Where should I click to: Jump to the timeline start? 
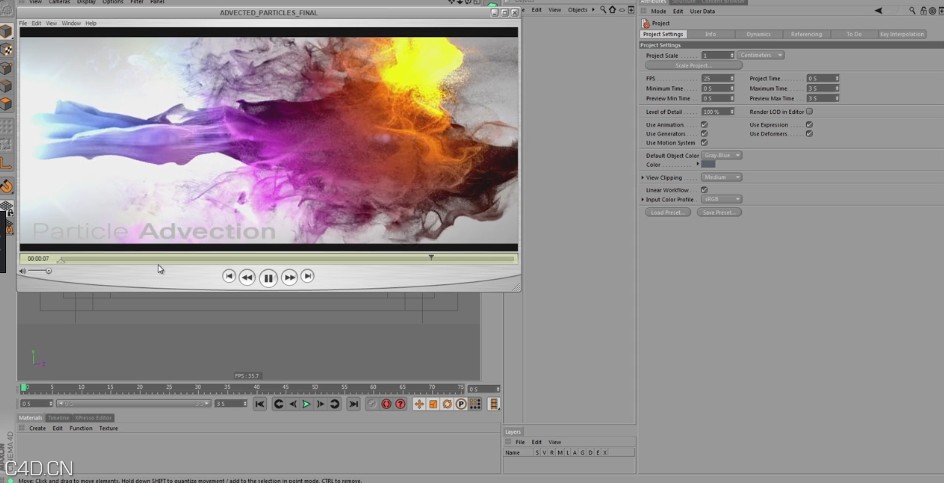(260, 404)
